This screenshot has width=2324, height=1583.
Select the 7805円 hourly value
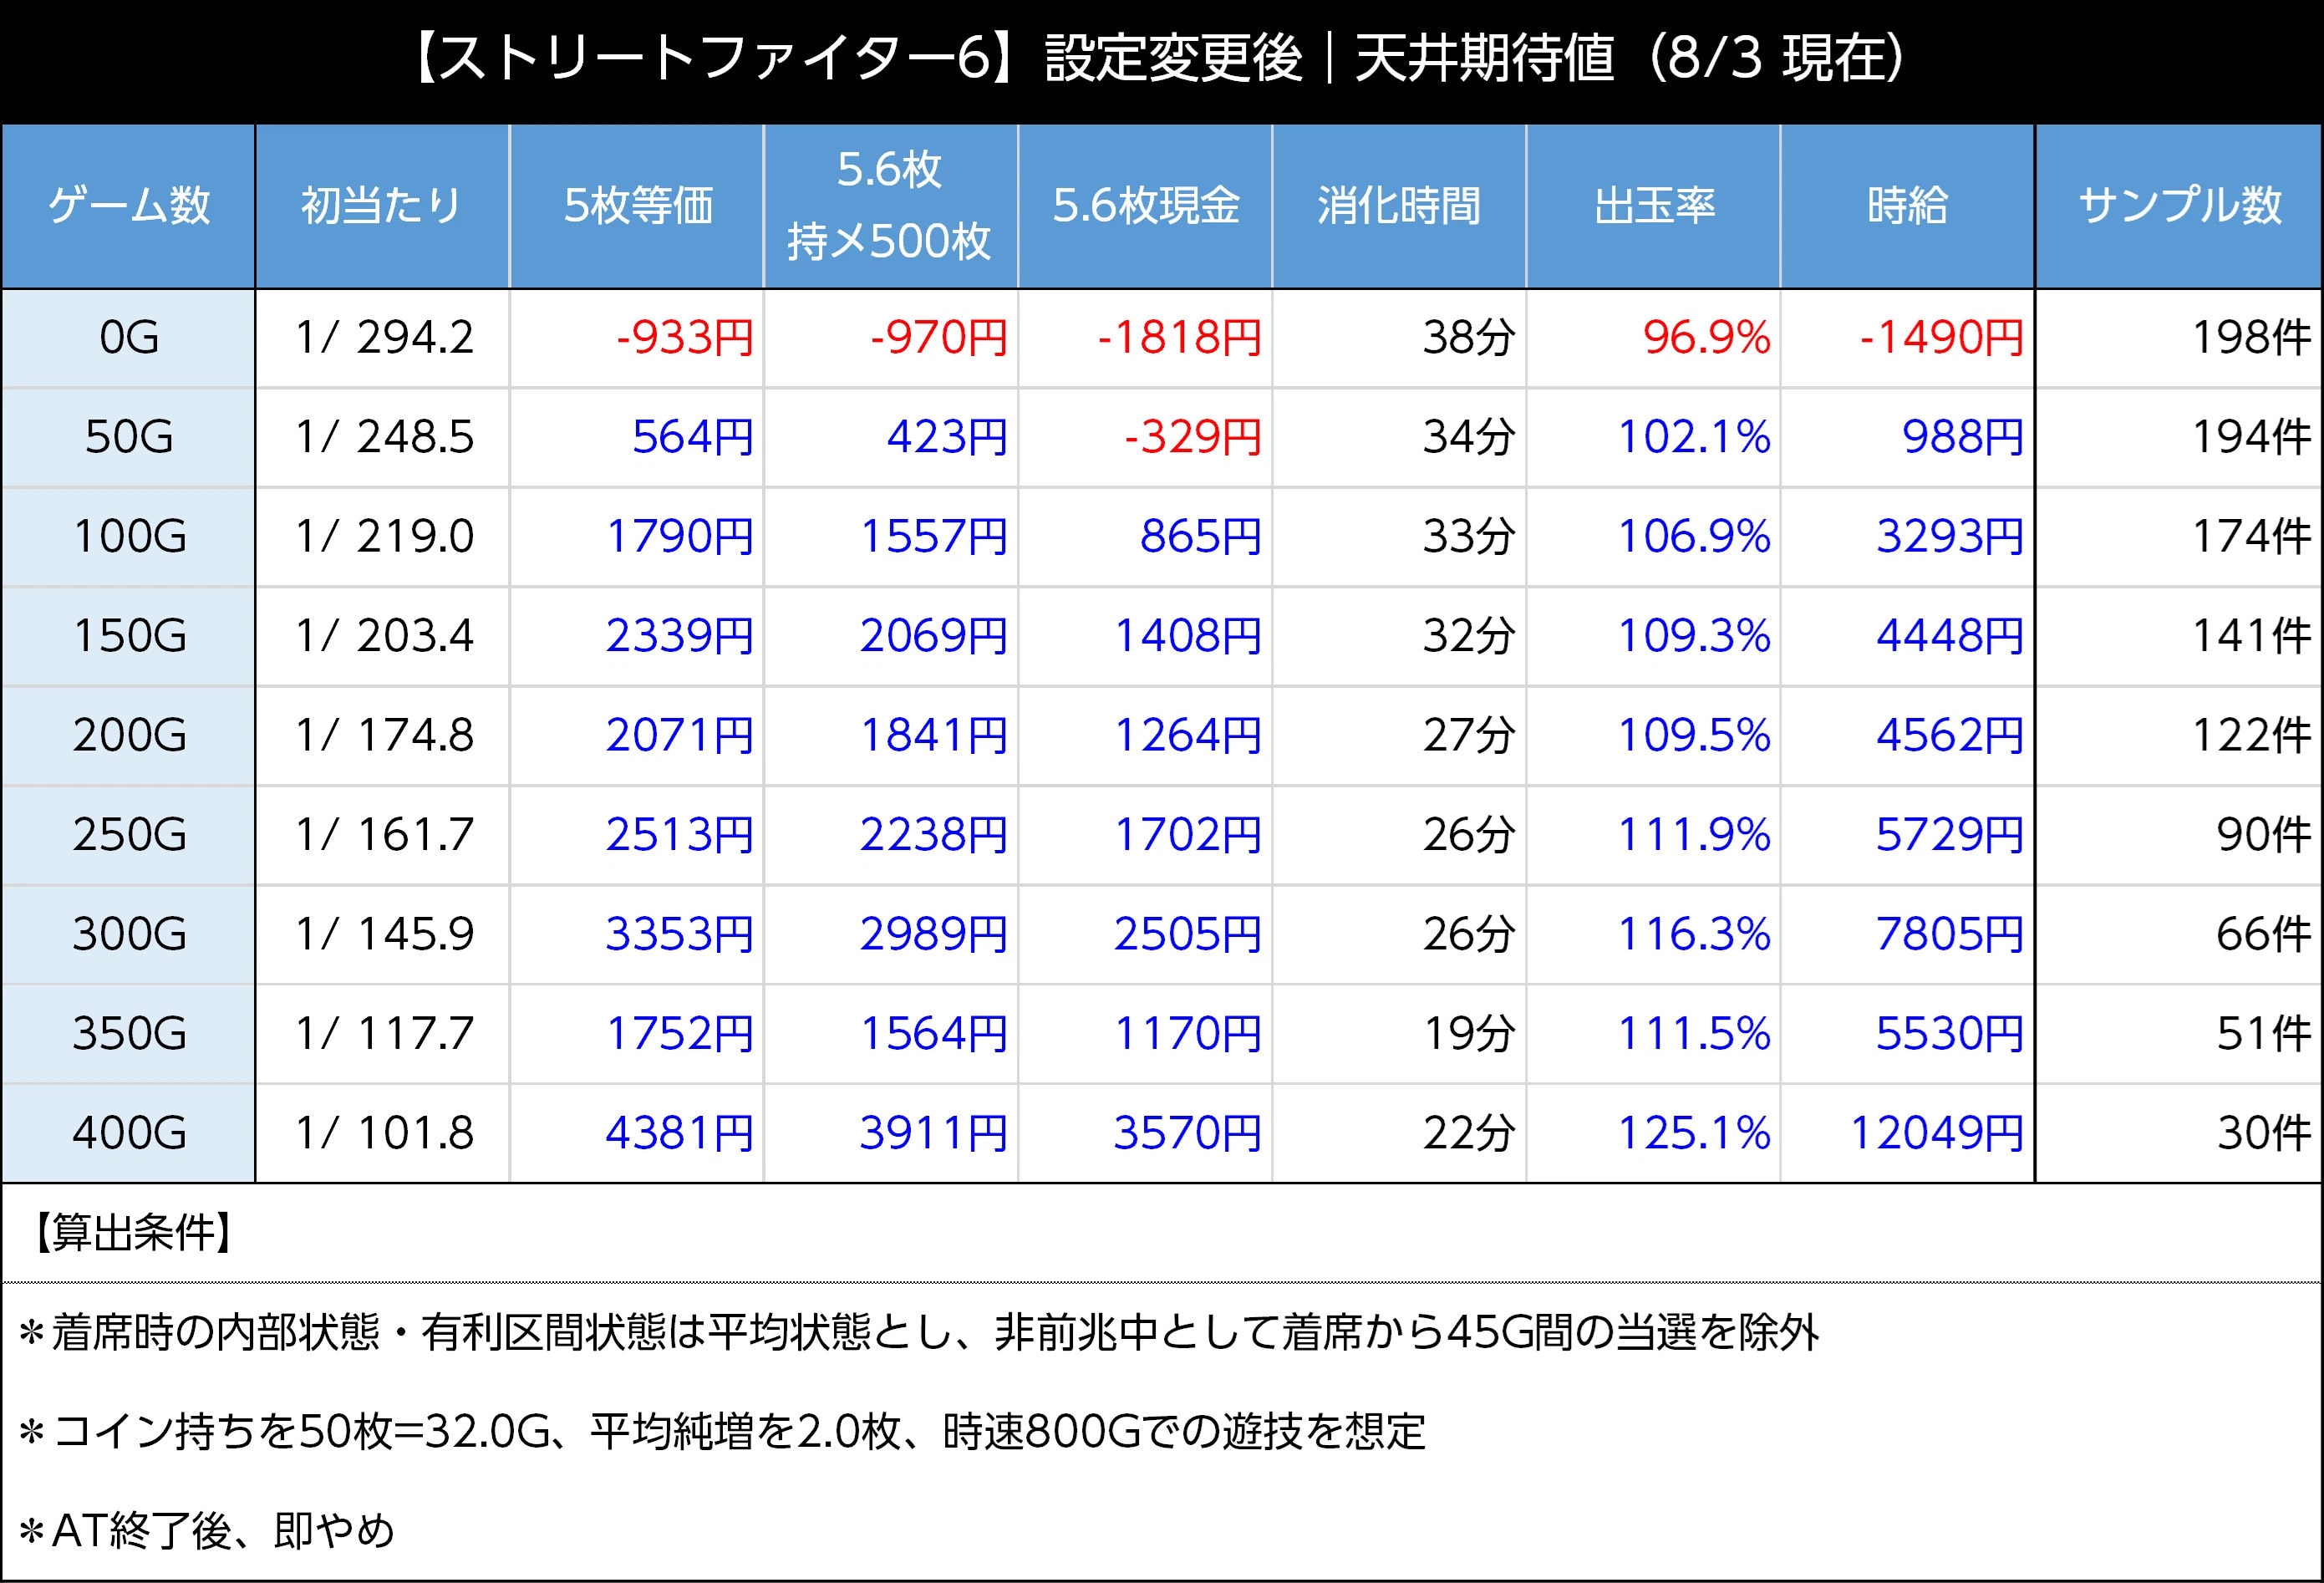(1950, 934)
